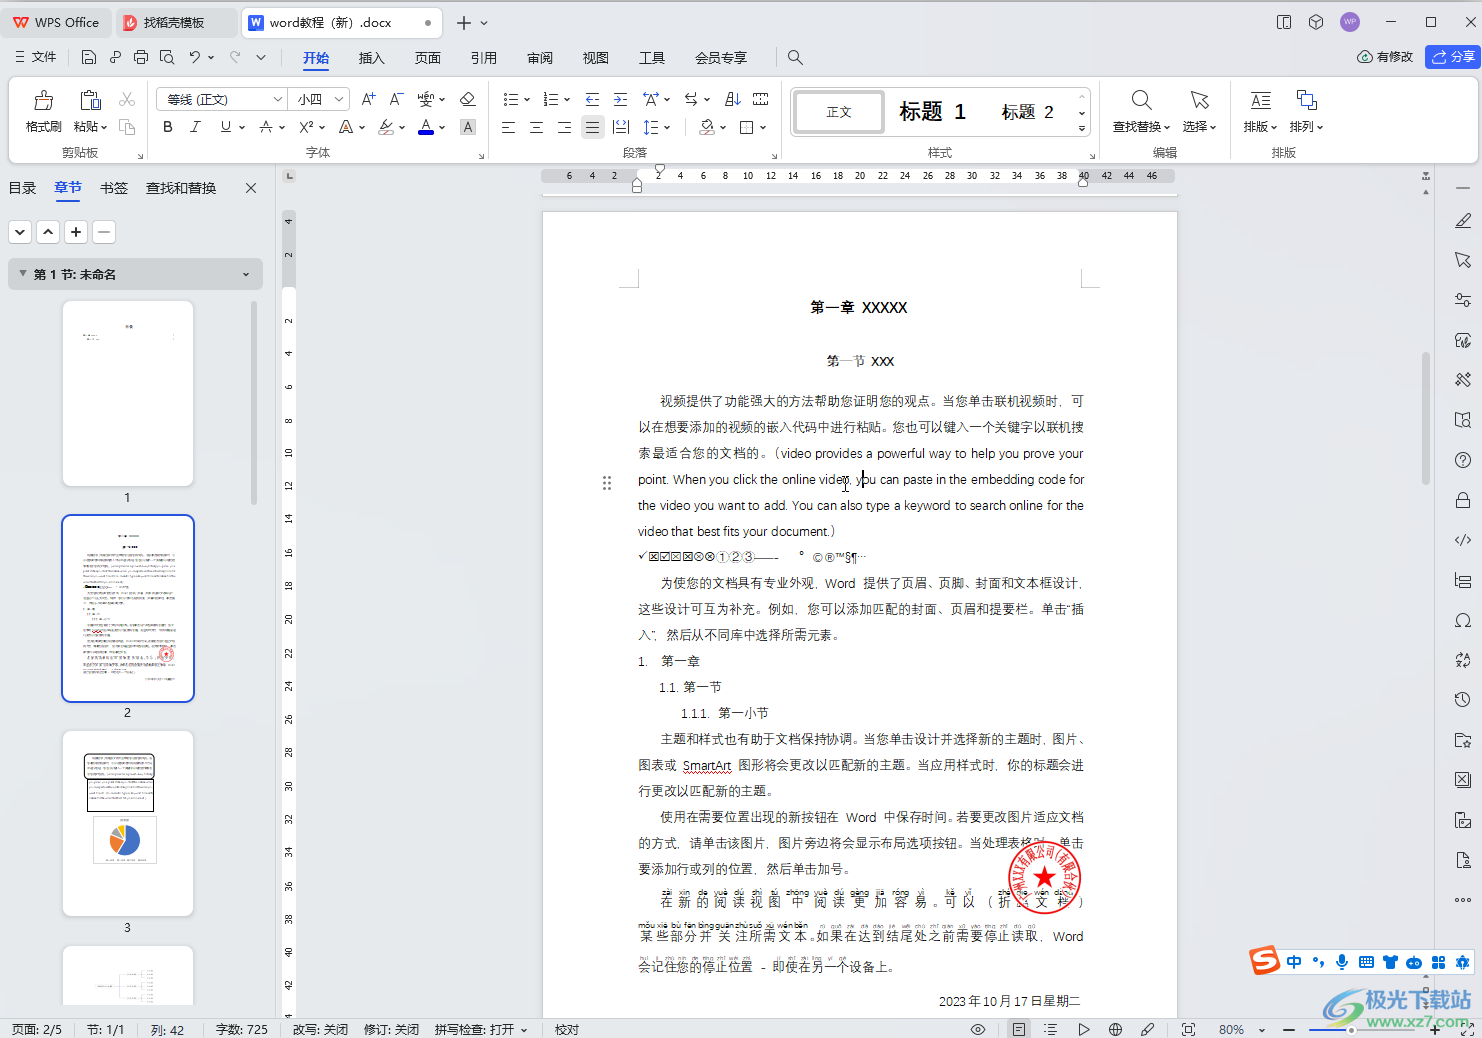Click the sort icon
Viewport: 1482px width, 1038px height.
[732, 99]
